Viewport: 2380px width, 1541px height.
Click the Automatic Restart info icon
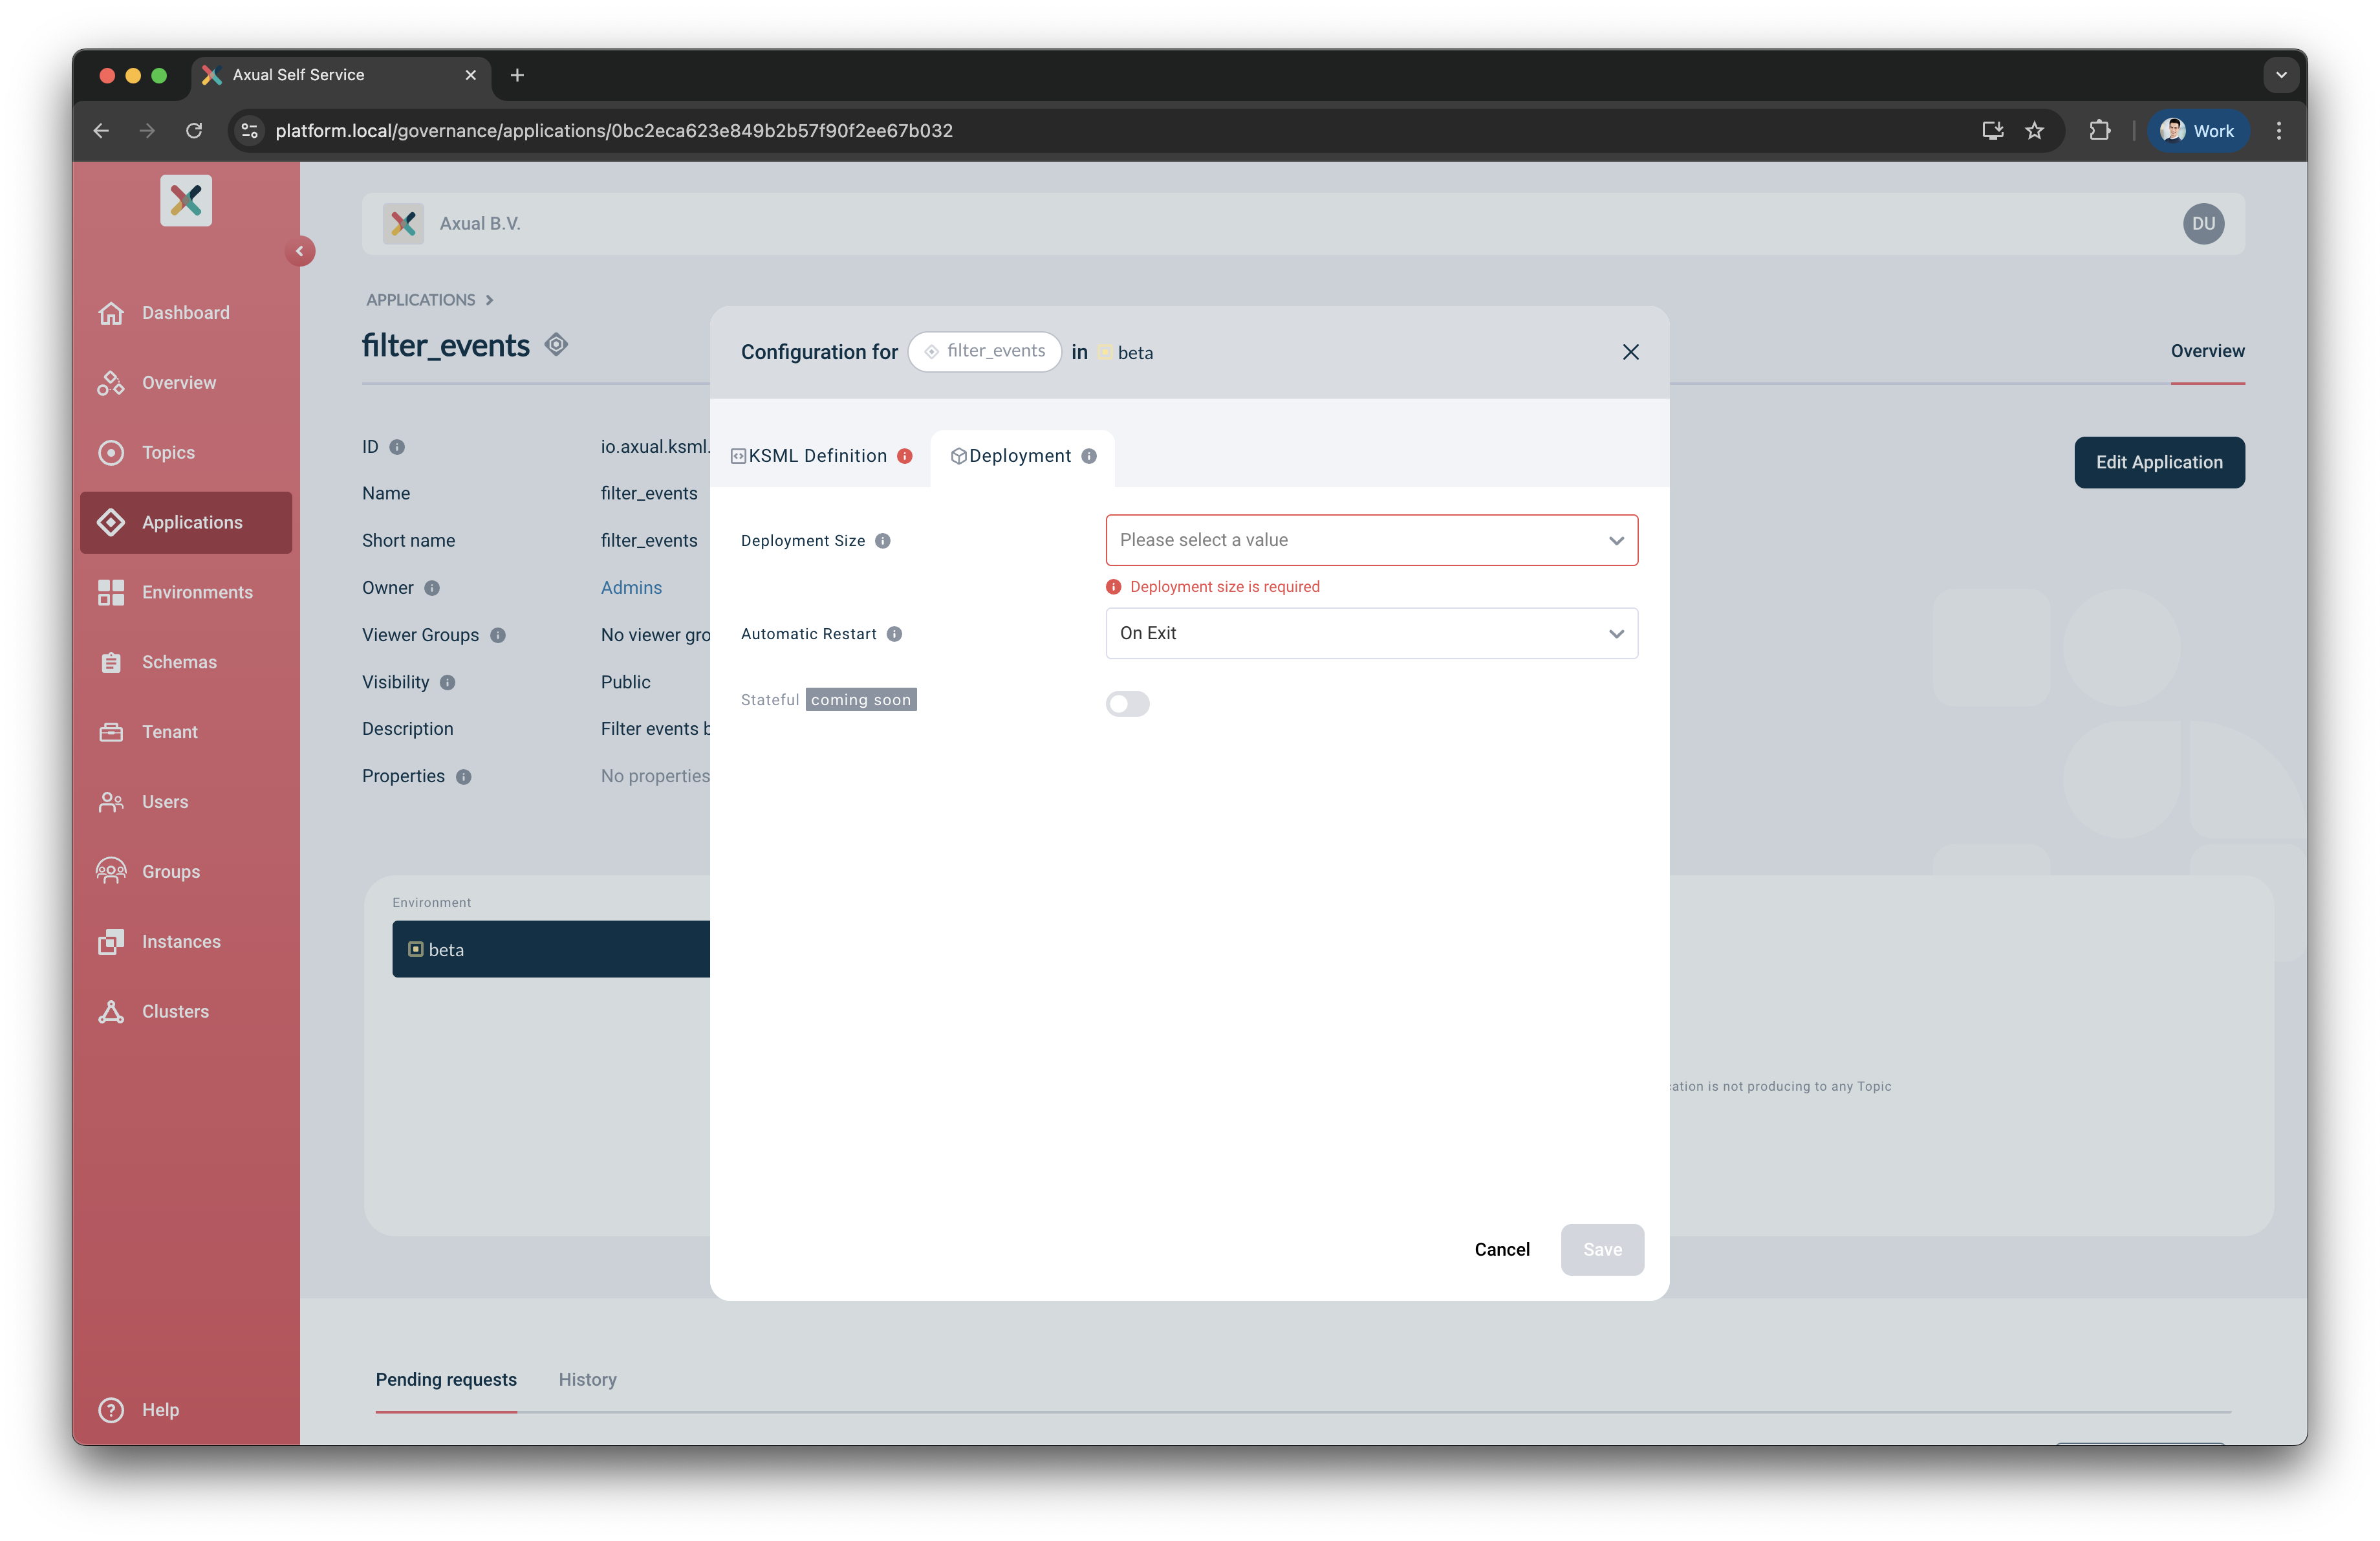point(894,634)
